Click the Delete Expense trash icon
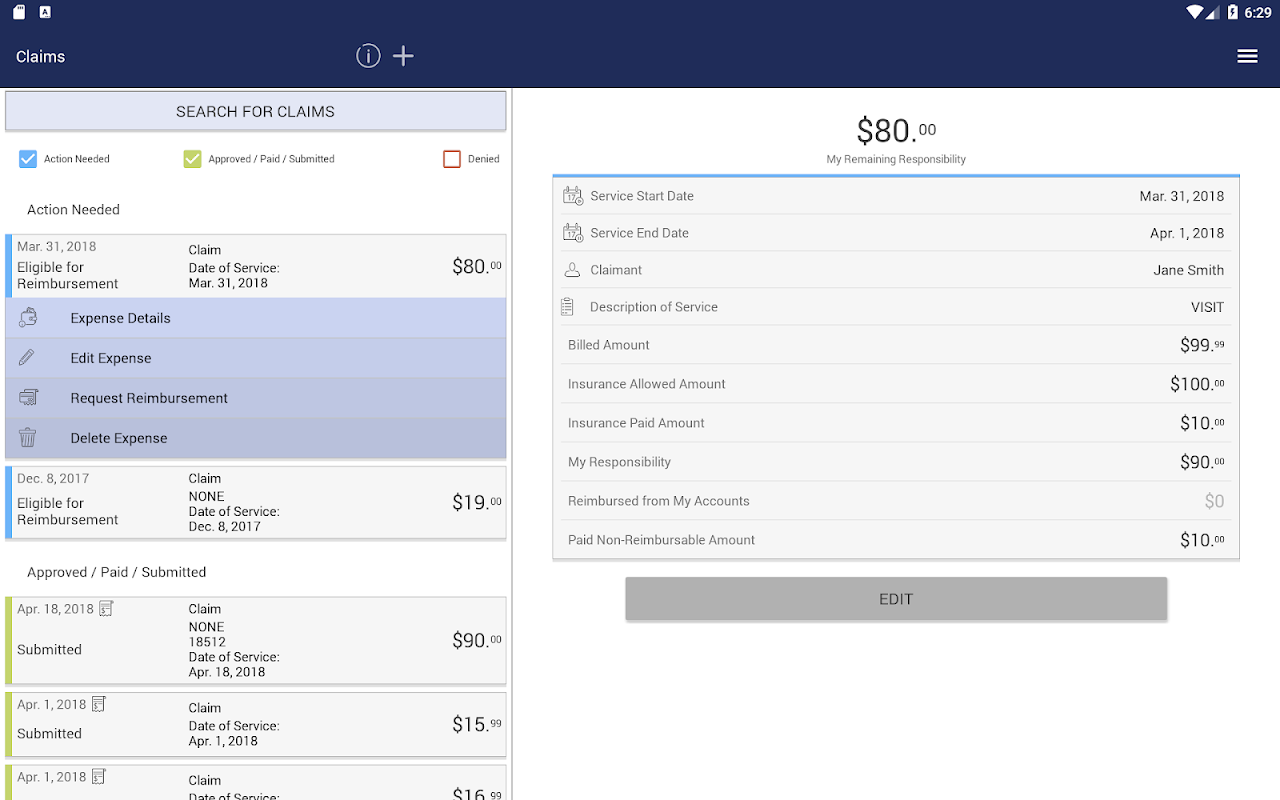The image size is (1280, 800). click(28, 437)
